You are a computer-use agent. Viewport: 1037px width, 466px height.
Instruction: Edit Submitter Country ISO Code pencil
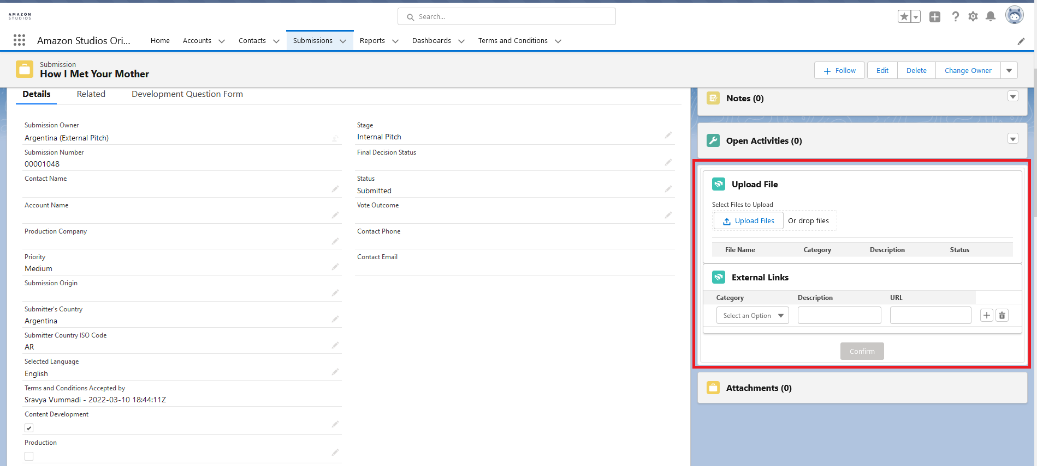[x=335, y=345]
